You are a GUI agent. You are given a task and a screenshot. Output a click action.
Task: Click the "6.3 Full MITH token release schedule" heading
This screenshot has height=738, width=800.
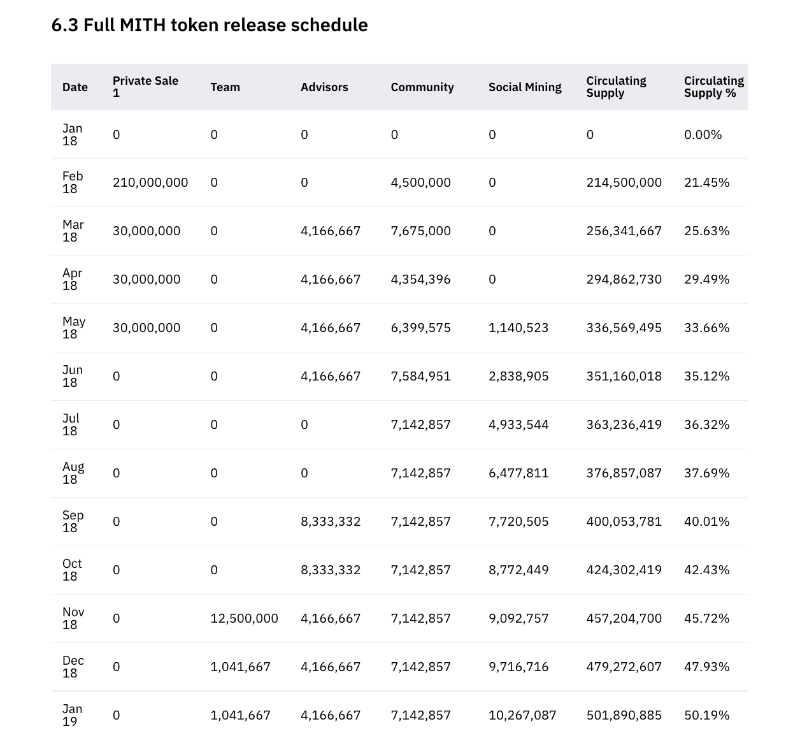click(209, 25)
